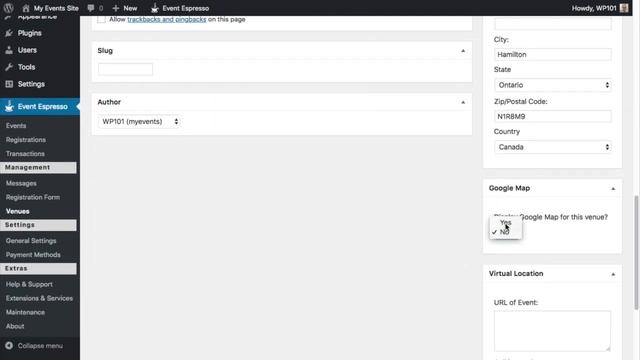This screenshot has height=360, width=640.
Task: Click Event Espresso sidebar cup icon
Action: [9, 107]
